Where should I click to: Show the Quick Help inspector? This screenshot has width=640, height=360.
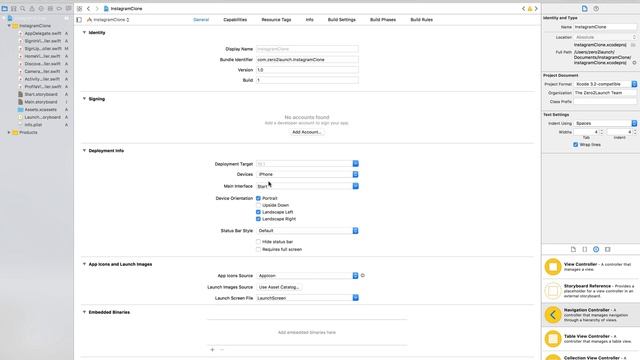pyautogui.click(x=596, y=9)
